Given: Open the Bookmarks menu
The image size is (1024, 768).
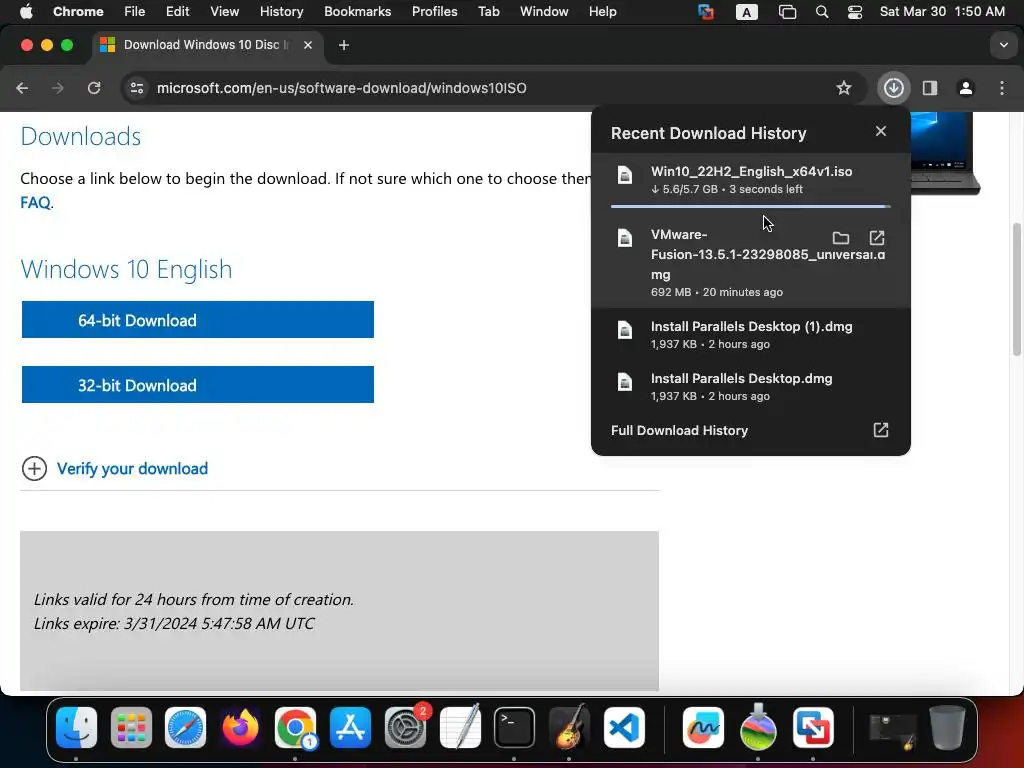Looking at the screenshot, I should [357, 12].
